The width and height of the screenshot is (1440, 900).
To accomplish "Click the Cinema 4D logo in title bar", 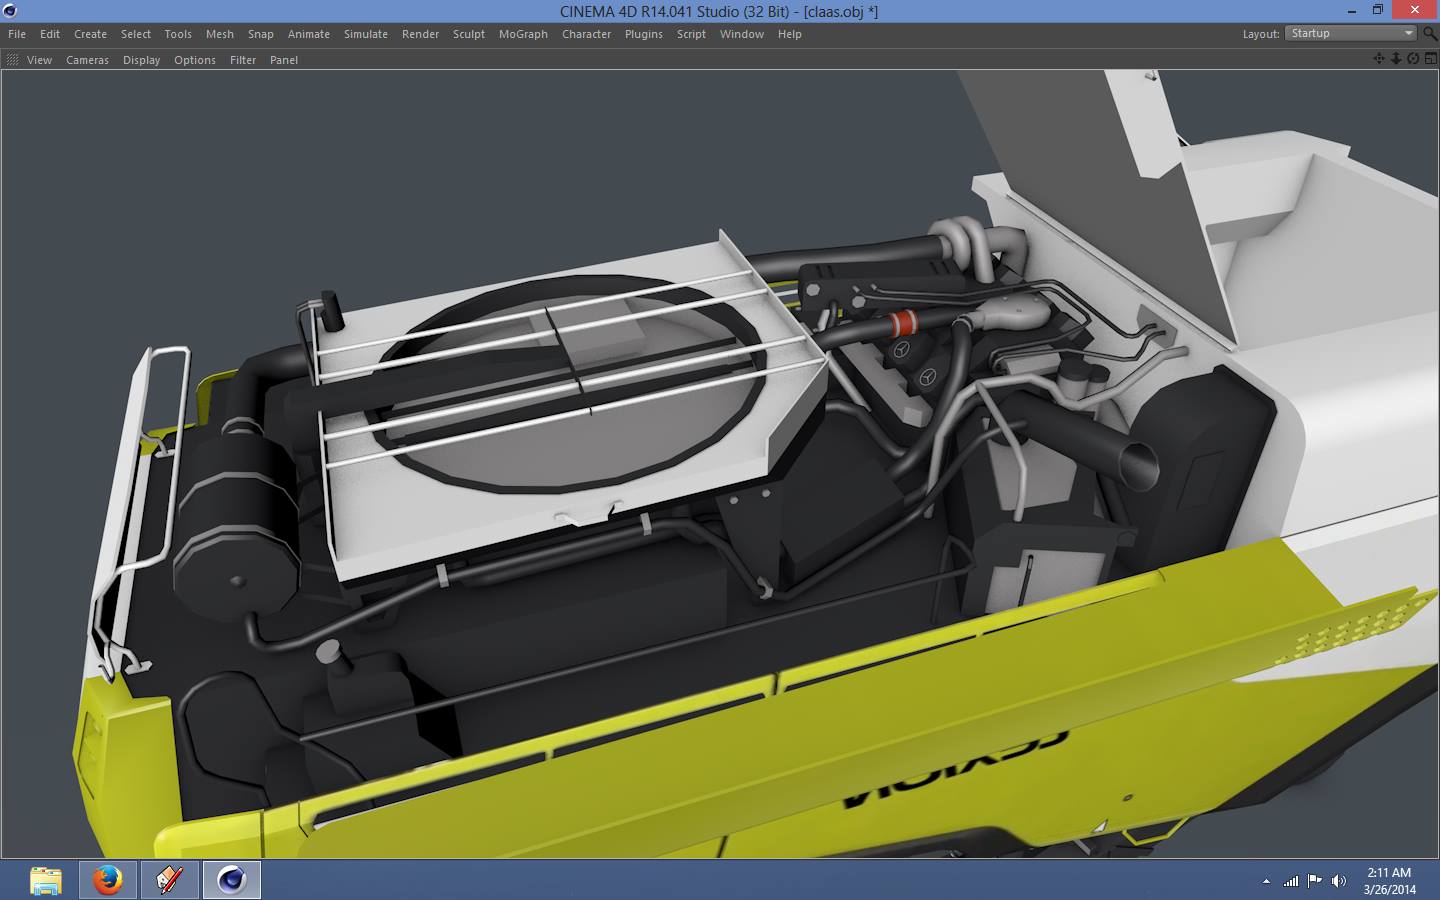I will pyautogui.click(x=10, y=11).
